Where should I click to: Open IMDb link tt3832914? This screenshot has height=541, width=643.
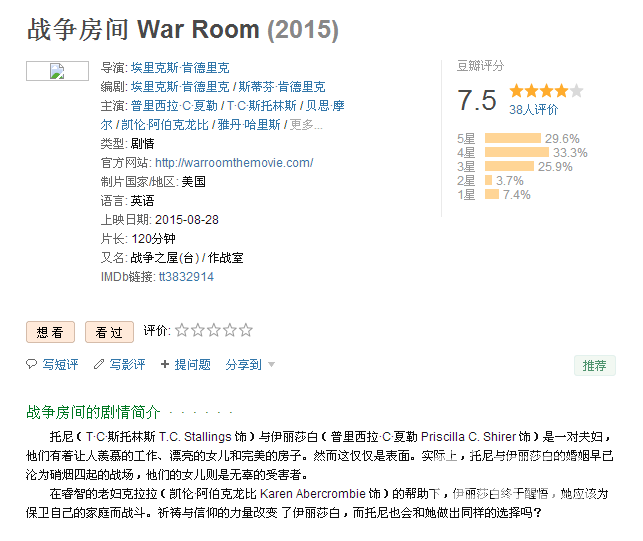186,277
